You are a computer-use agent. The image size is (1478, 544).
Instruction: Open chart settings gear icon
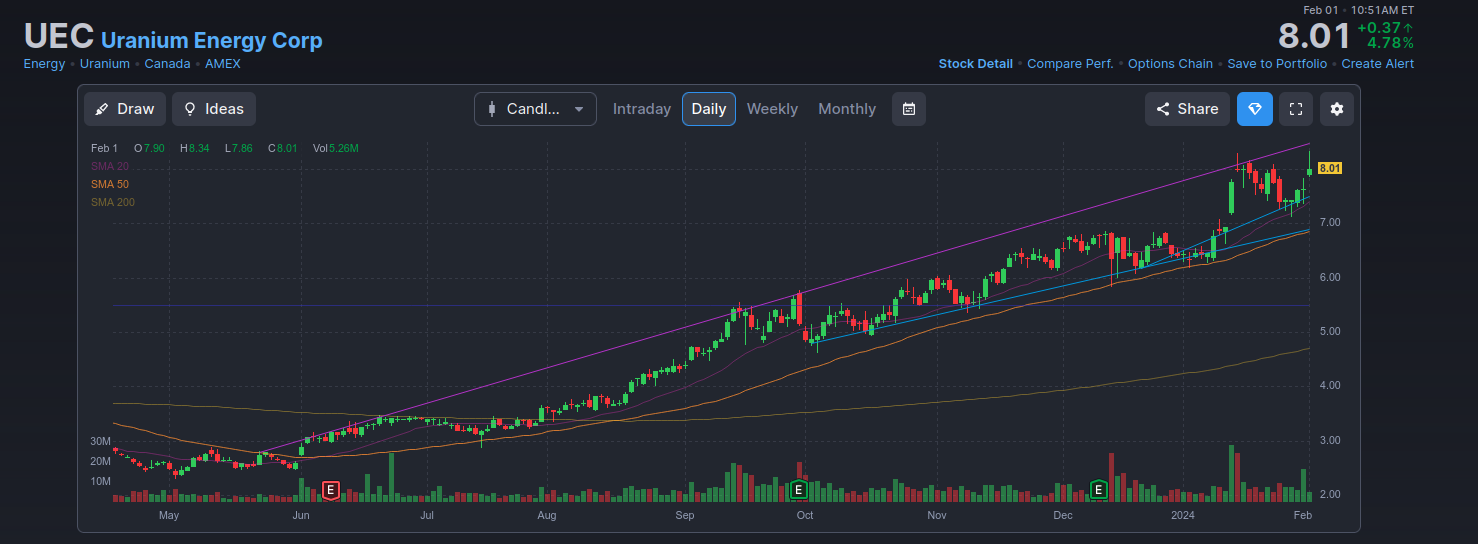pos(1337,109)
